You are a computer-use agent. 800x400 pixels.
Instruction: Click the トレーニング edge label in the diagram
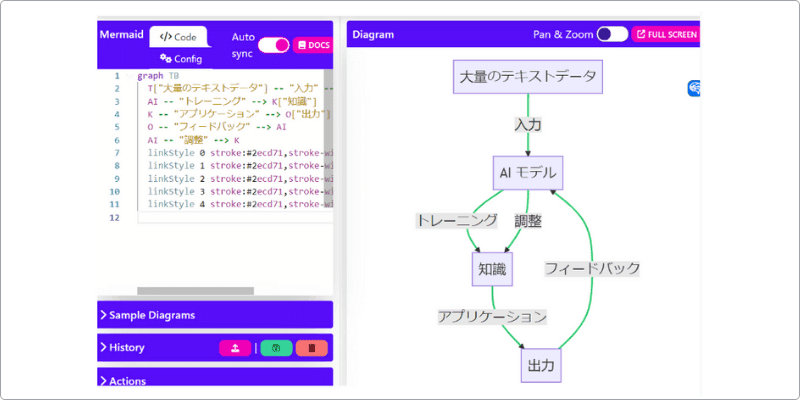pos(457,221)
